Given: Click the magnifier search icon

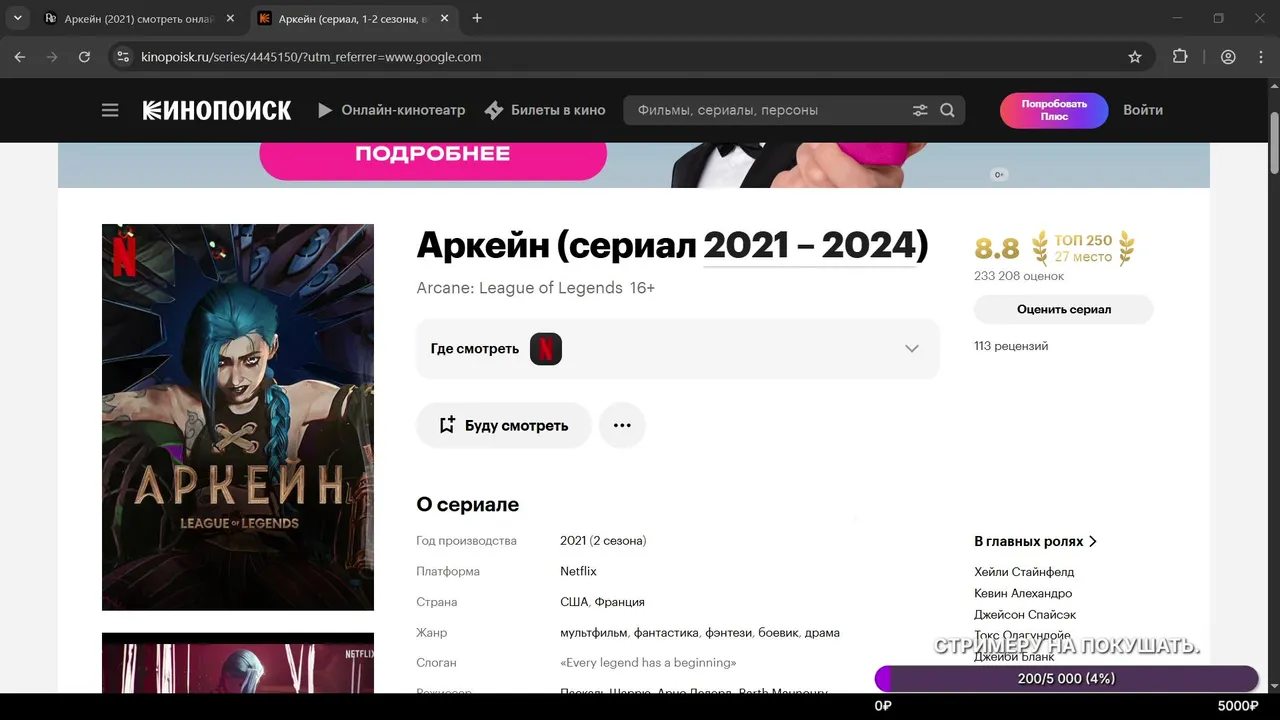Looking at the screenshot, I should tap(947, 110).
